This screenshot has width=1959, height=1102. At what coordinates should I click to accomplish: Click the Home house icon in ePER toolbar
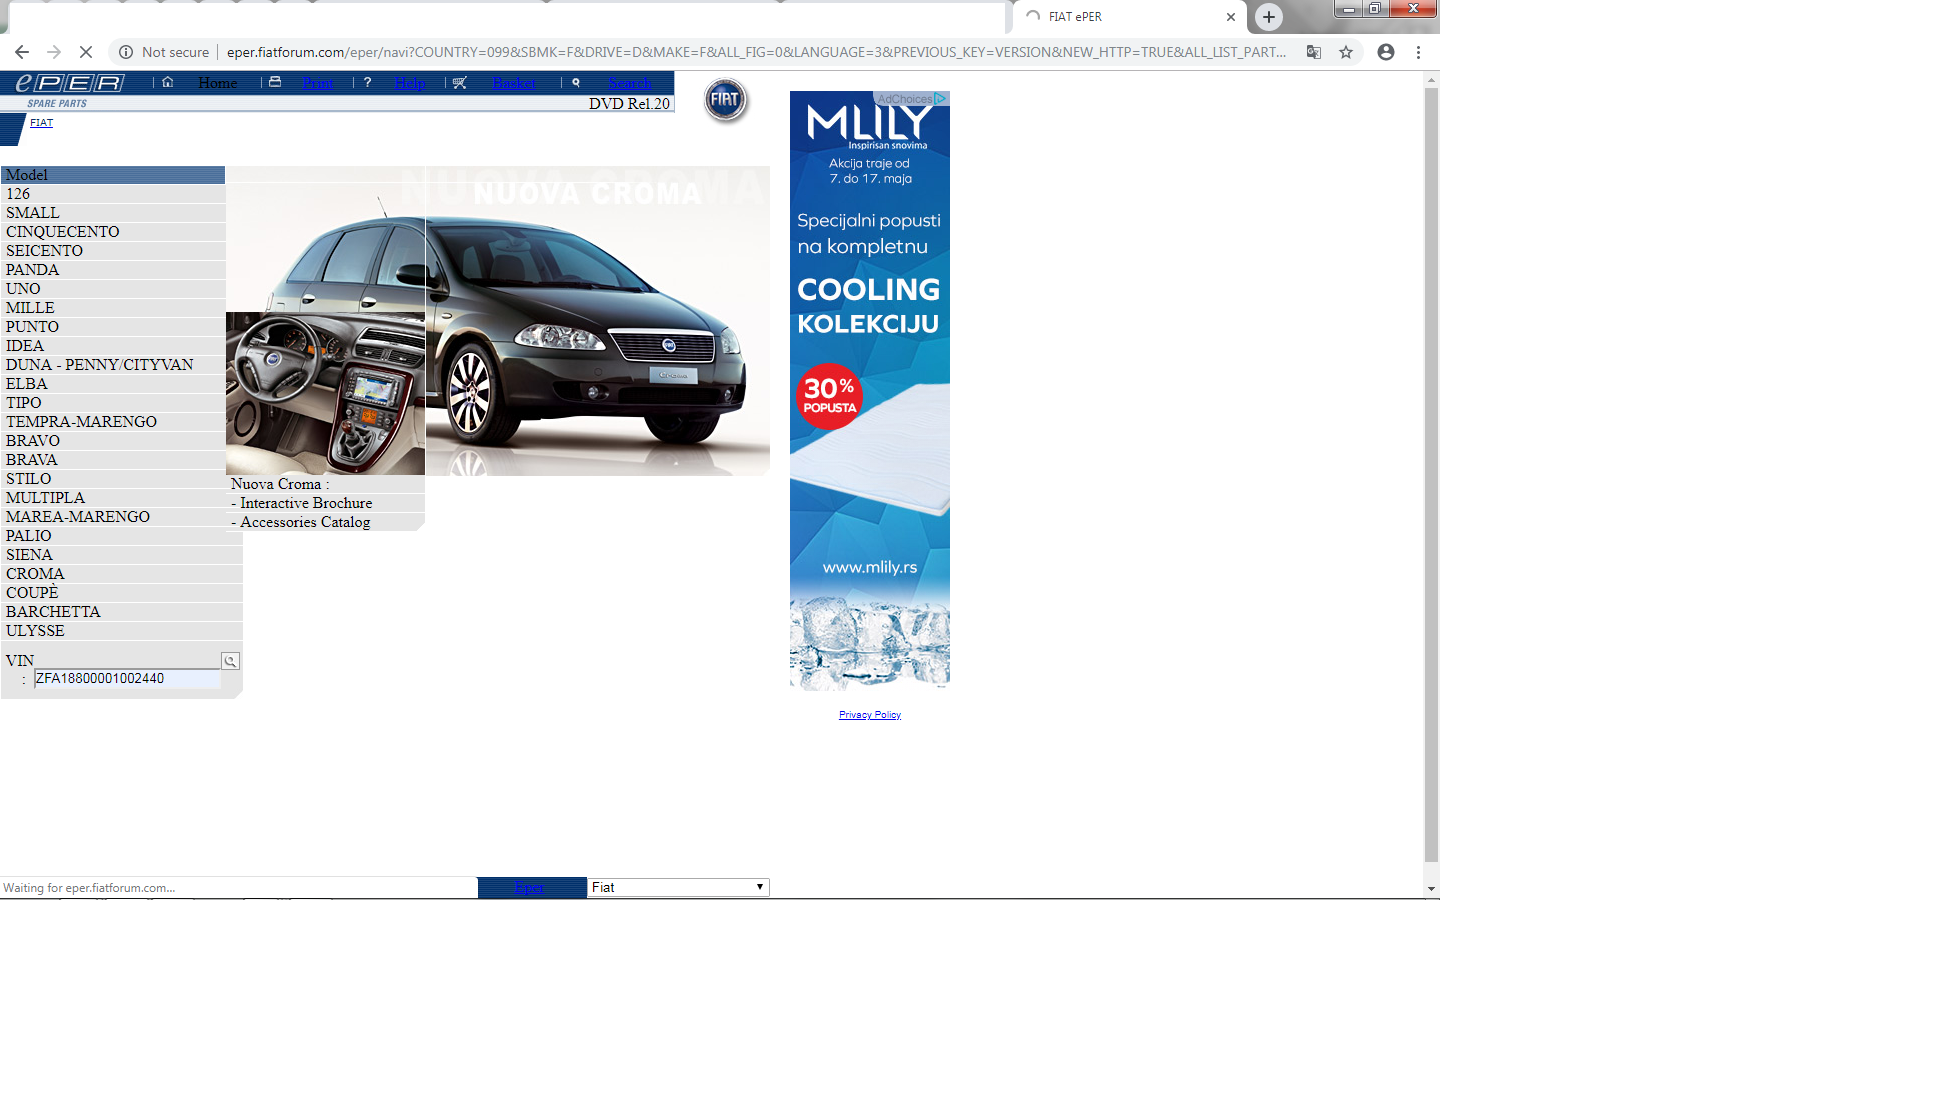click(168, 82)
